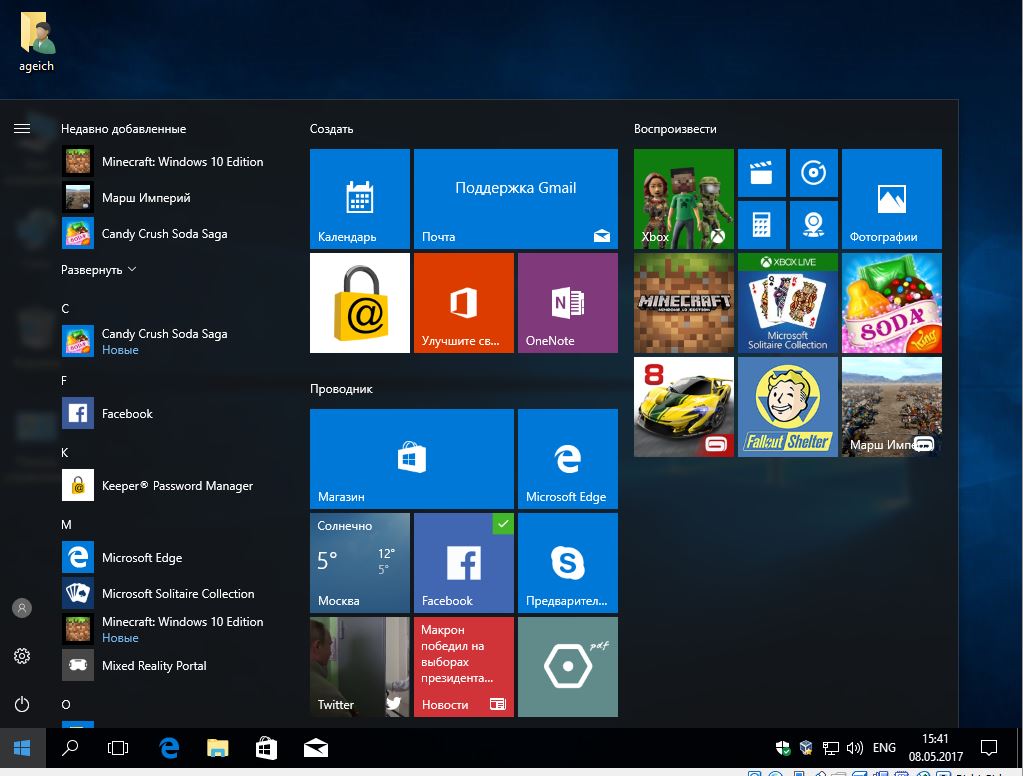
Task: Open the Skype Preview tile
Action: (568, 563)
